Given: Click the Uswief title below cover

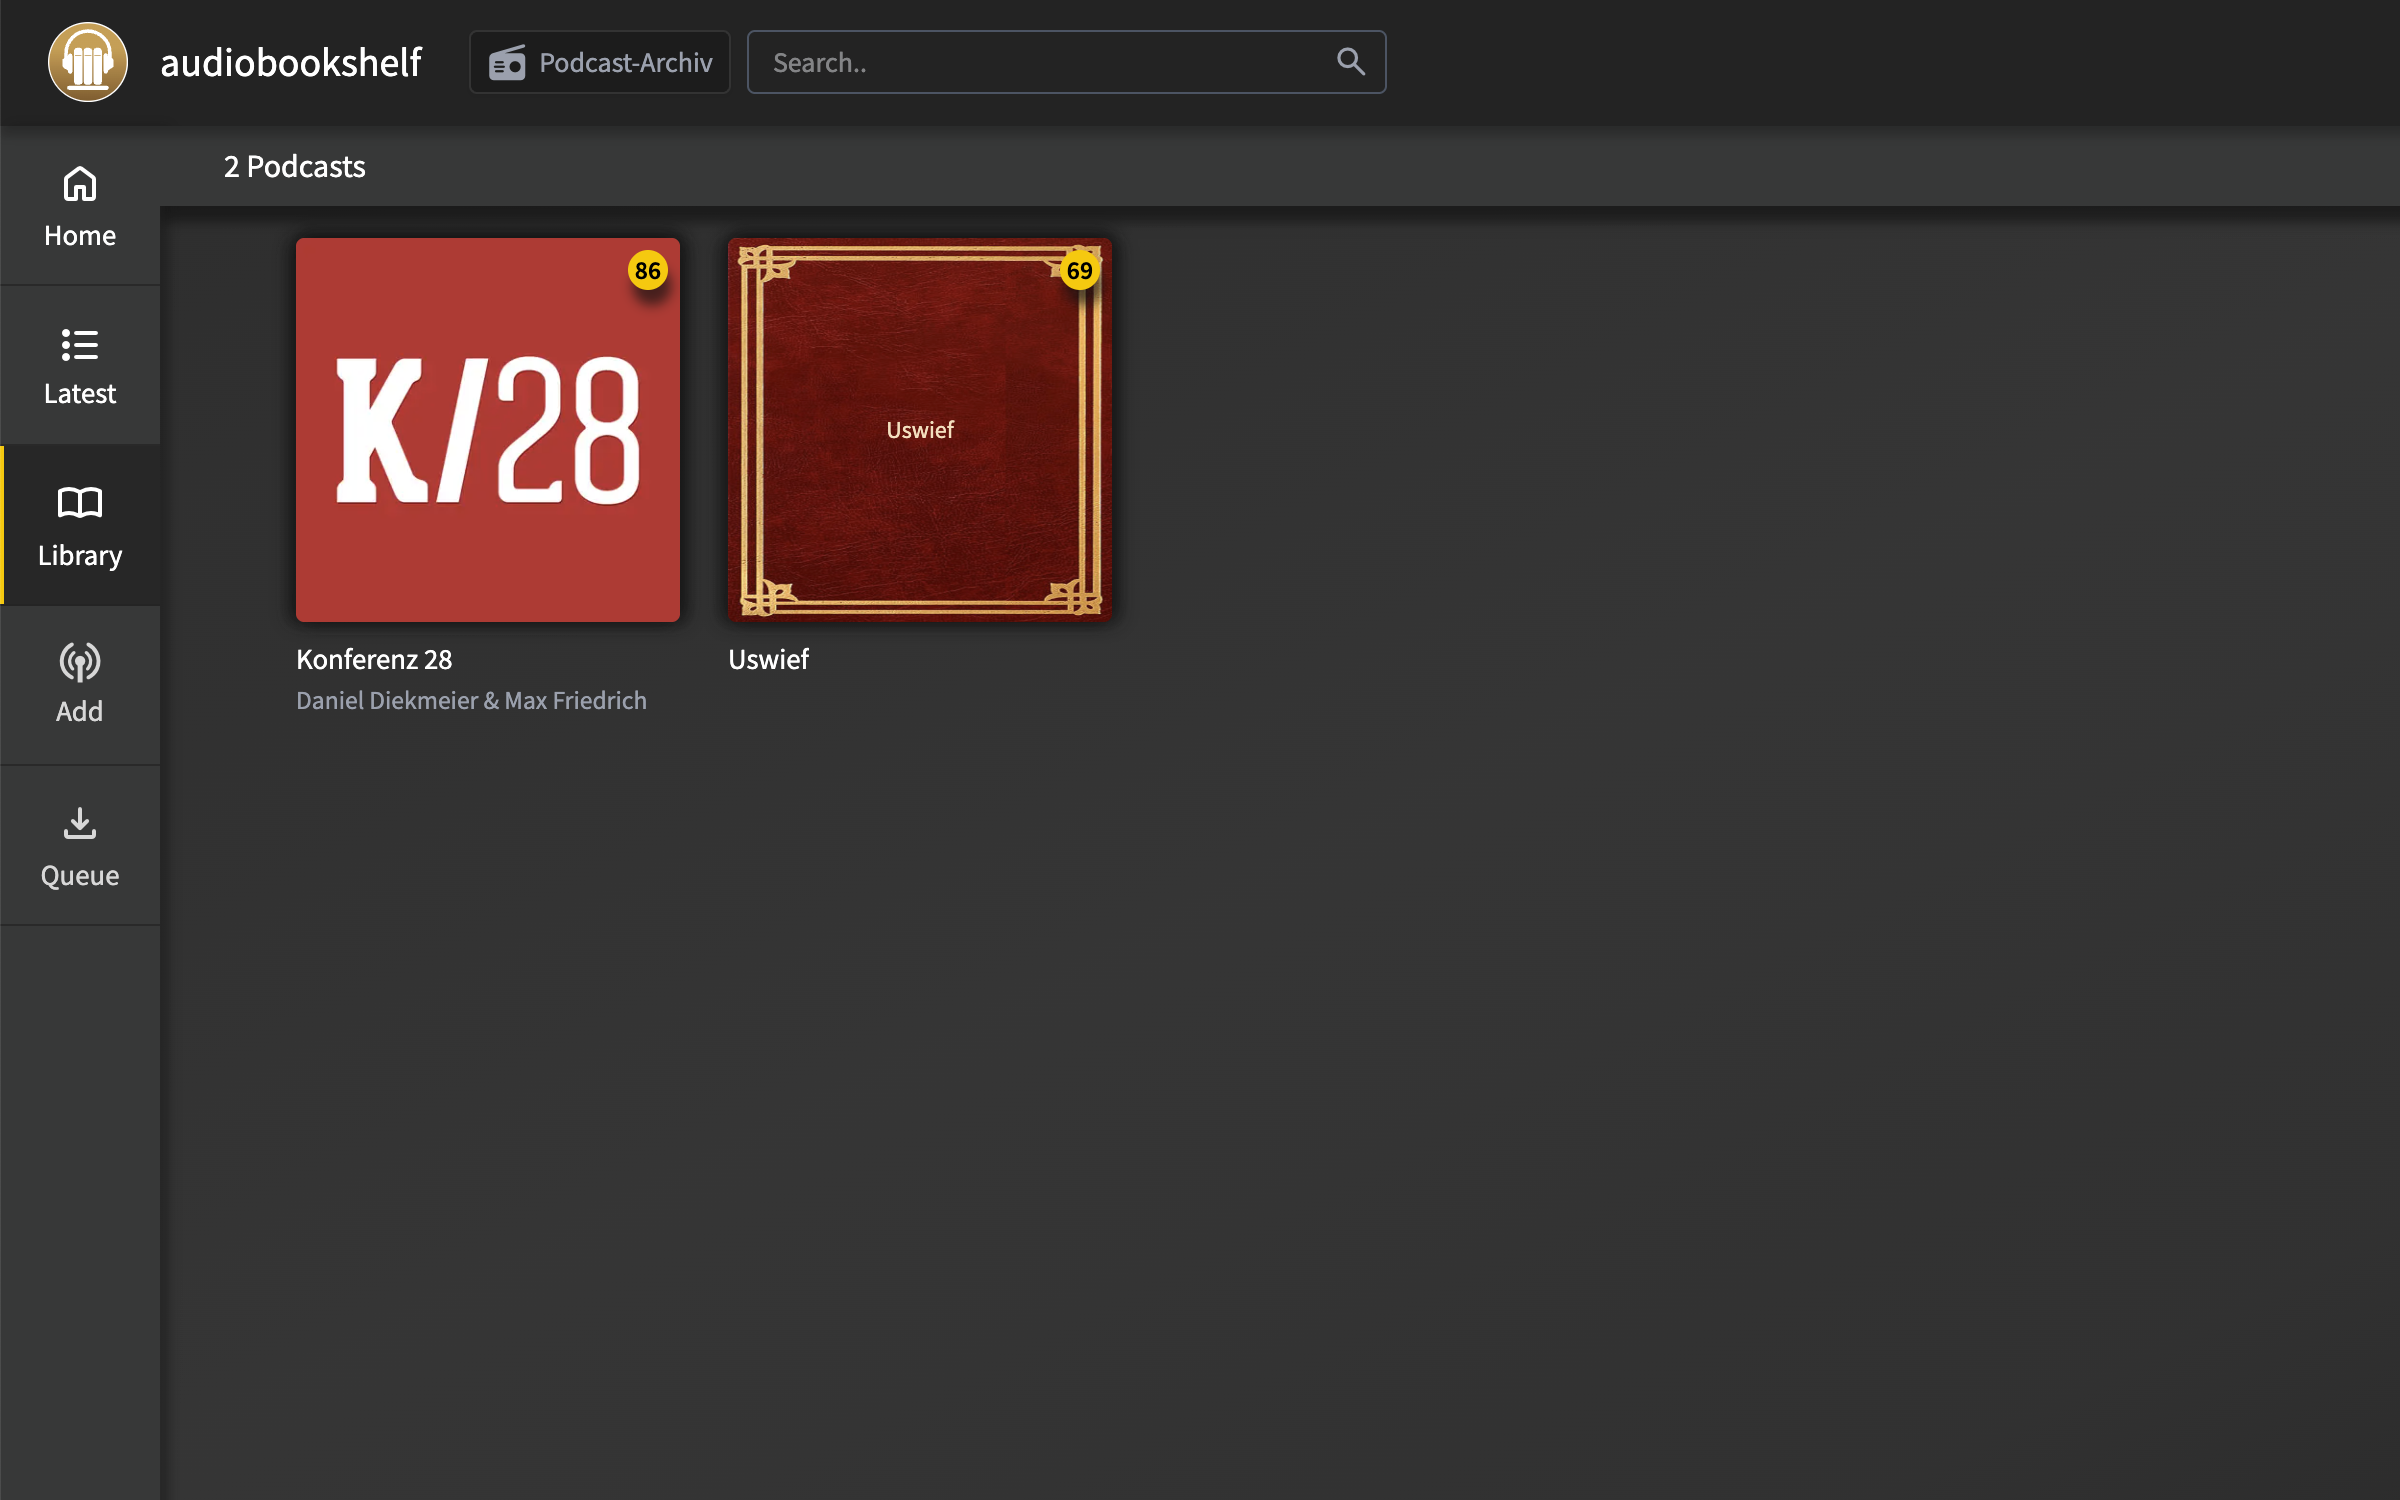Looking at the screenshot, I should pyautogui.click(x=768, y=660).
